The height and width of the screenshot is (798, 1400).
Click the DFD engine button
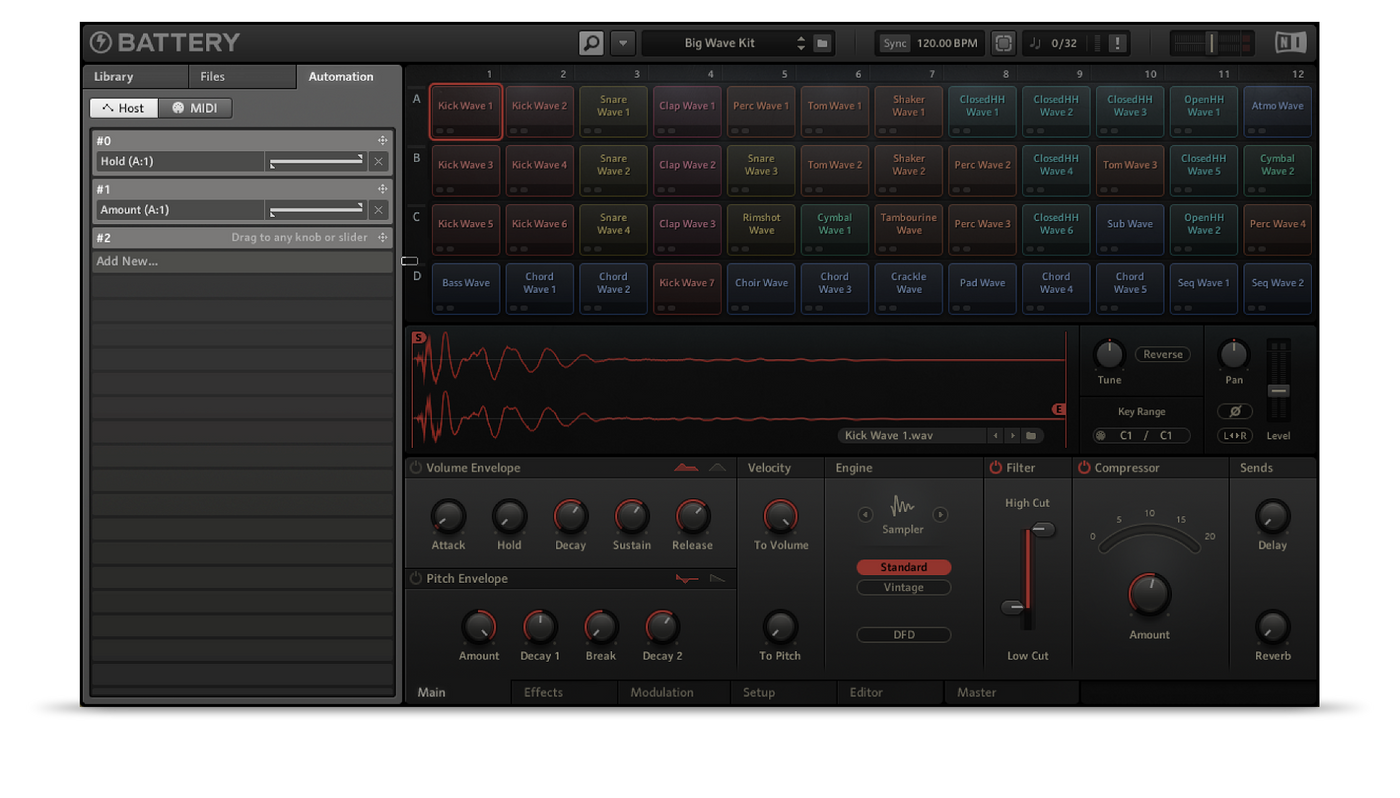click(x=903, y=635)
